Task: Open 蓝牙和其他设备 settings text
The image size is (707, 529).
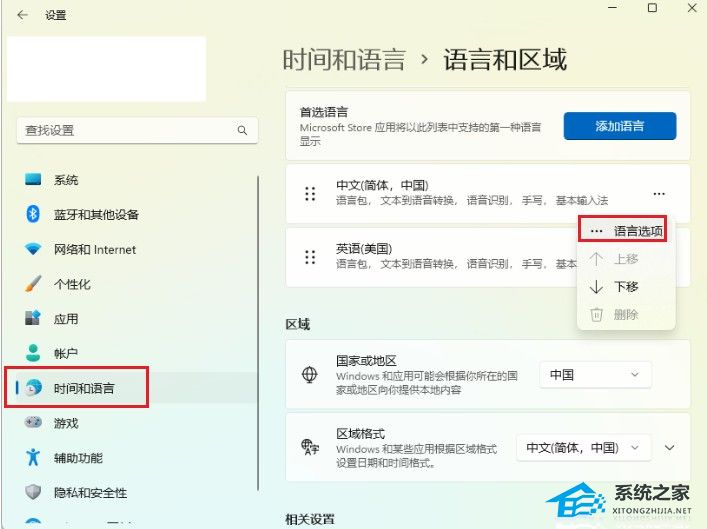Action: point(96,215)
